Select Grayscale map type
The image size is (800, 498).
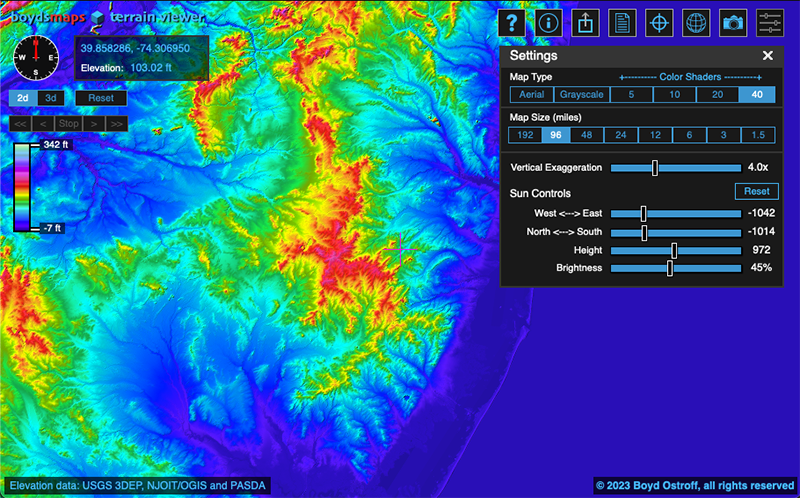click(580, 94)
